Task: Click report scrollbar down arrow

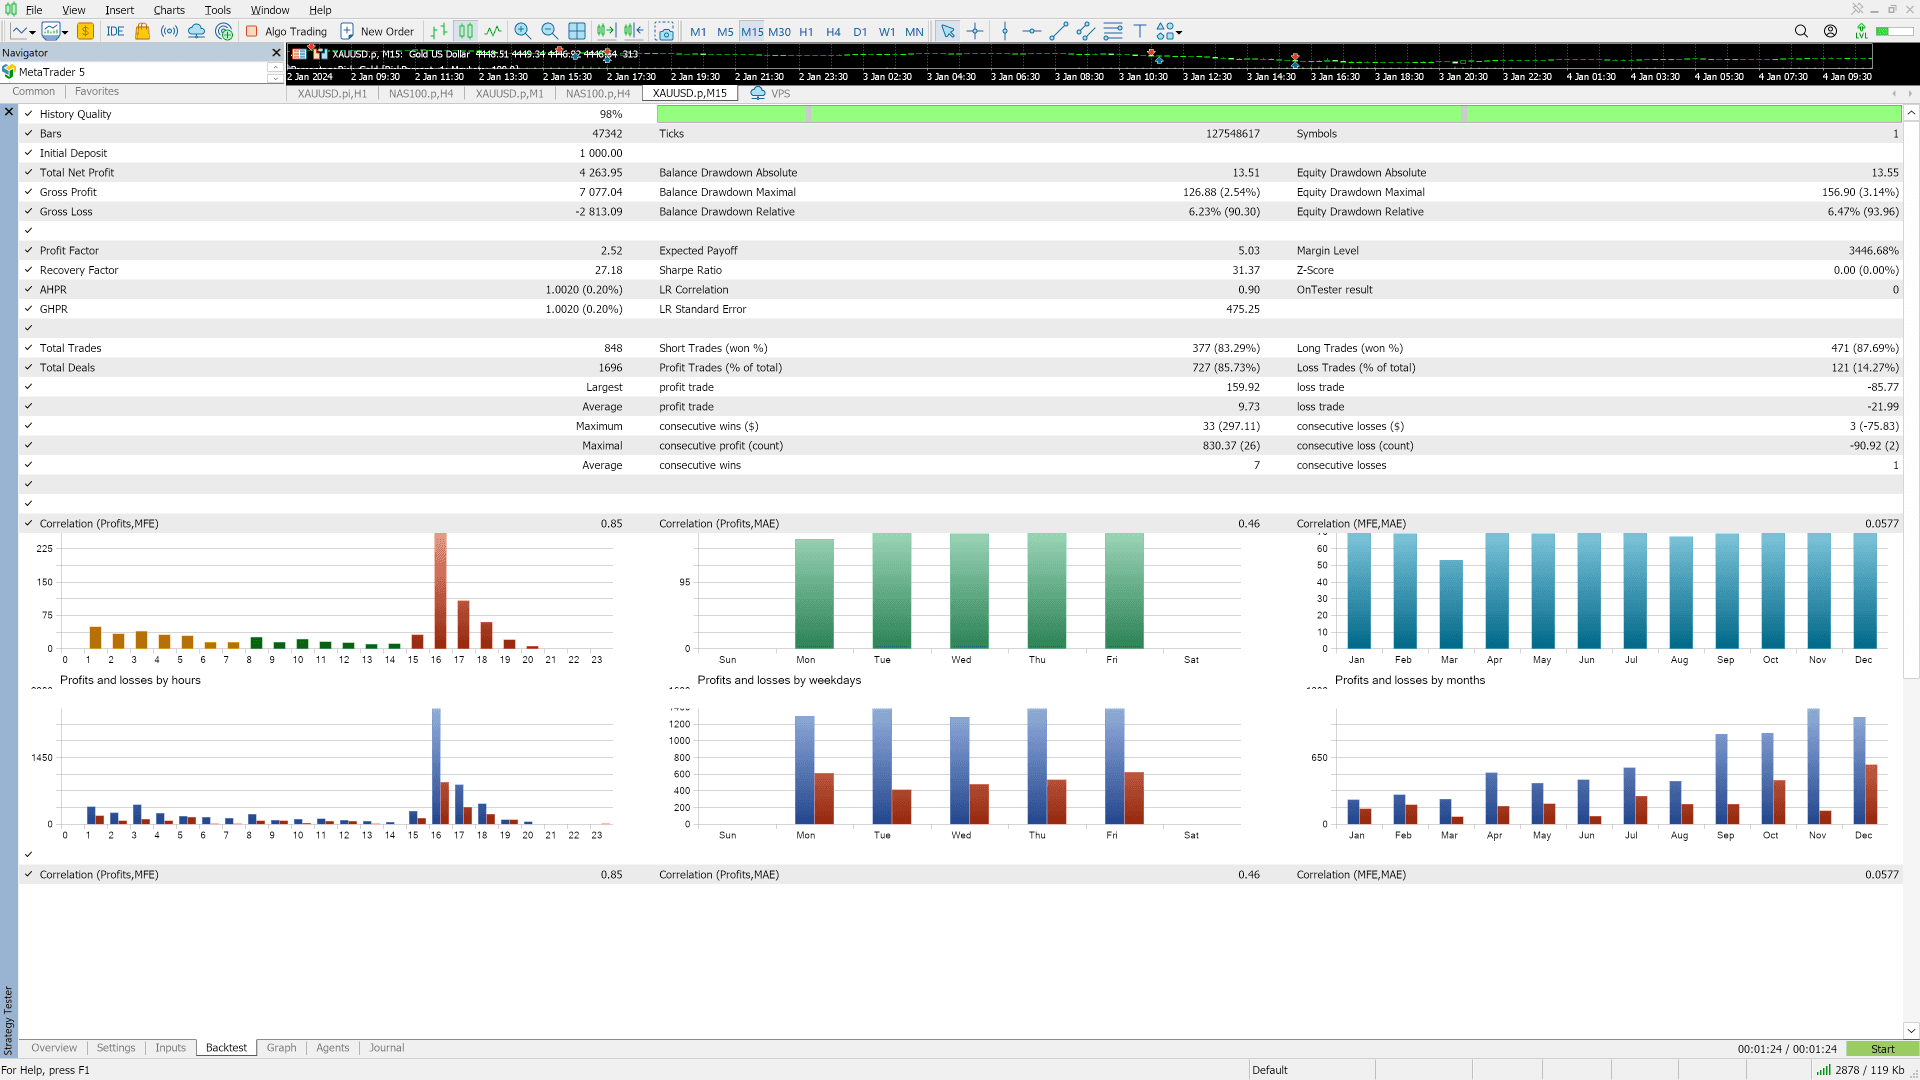Action: point(1911,1030)
